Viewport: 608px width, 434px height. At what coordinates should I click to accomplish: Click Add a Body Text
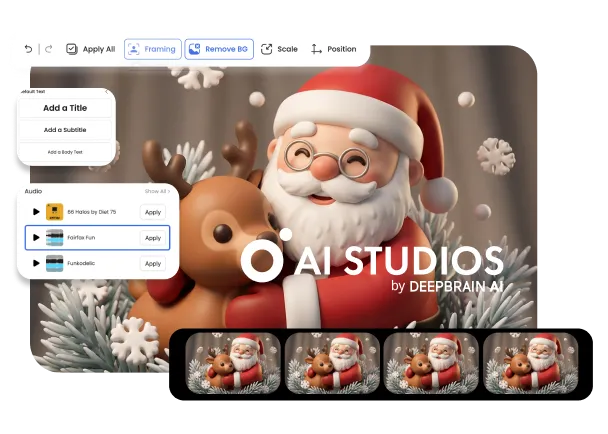pos(65,152)
